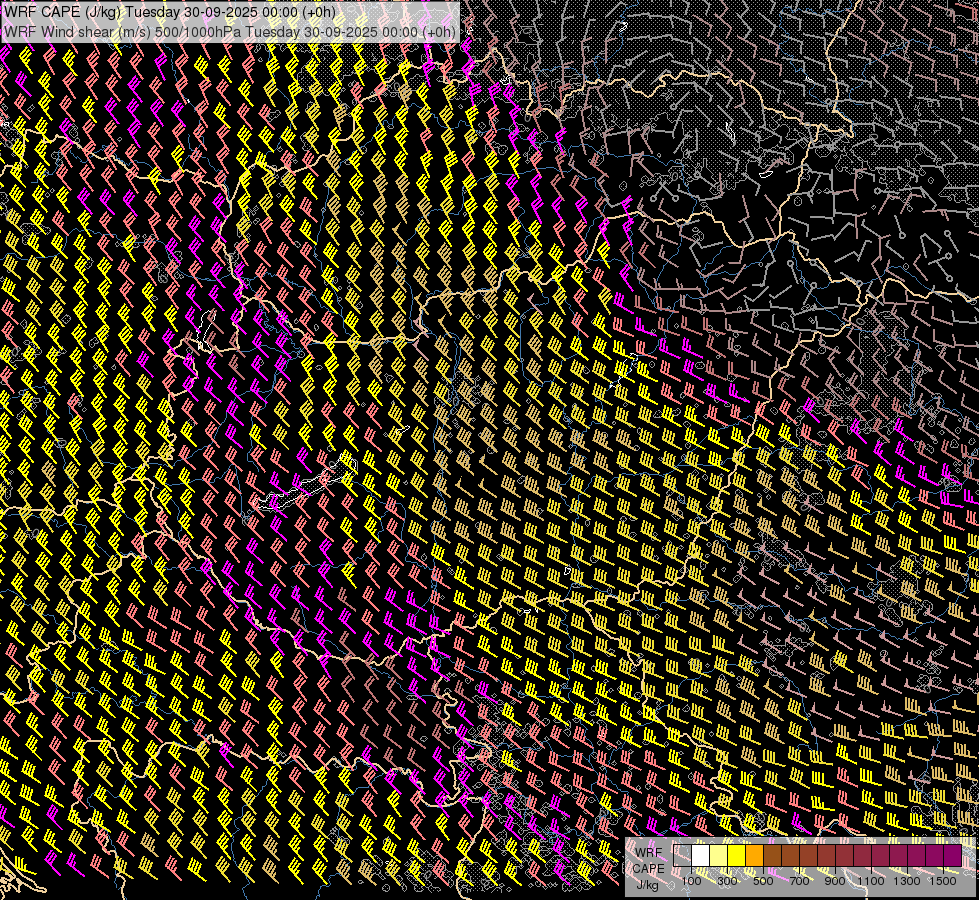Click the white CAPE legend swatch

(700, 856)
